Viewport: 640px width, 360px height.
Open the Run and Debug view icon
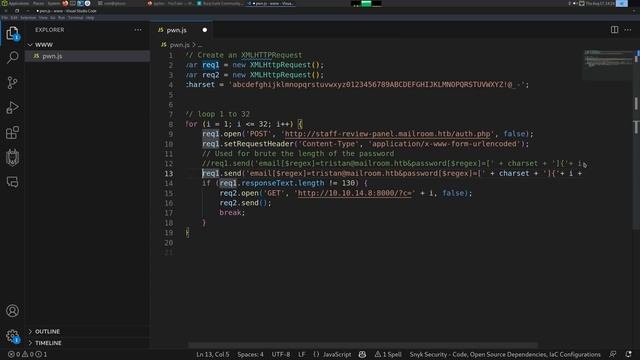[x=12, y=108]
